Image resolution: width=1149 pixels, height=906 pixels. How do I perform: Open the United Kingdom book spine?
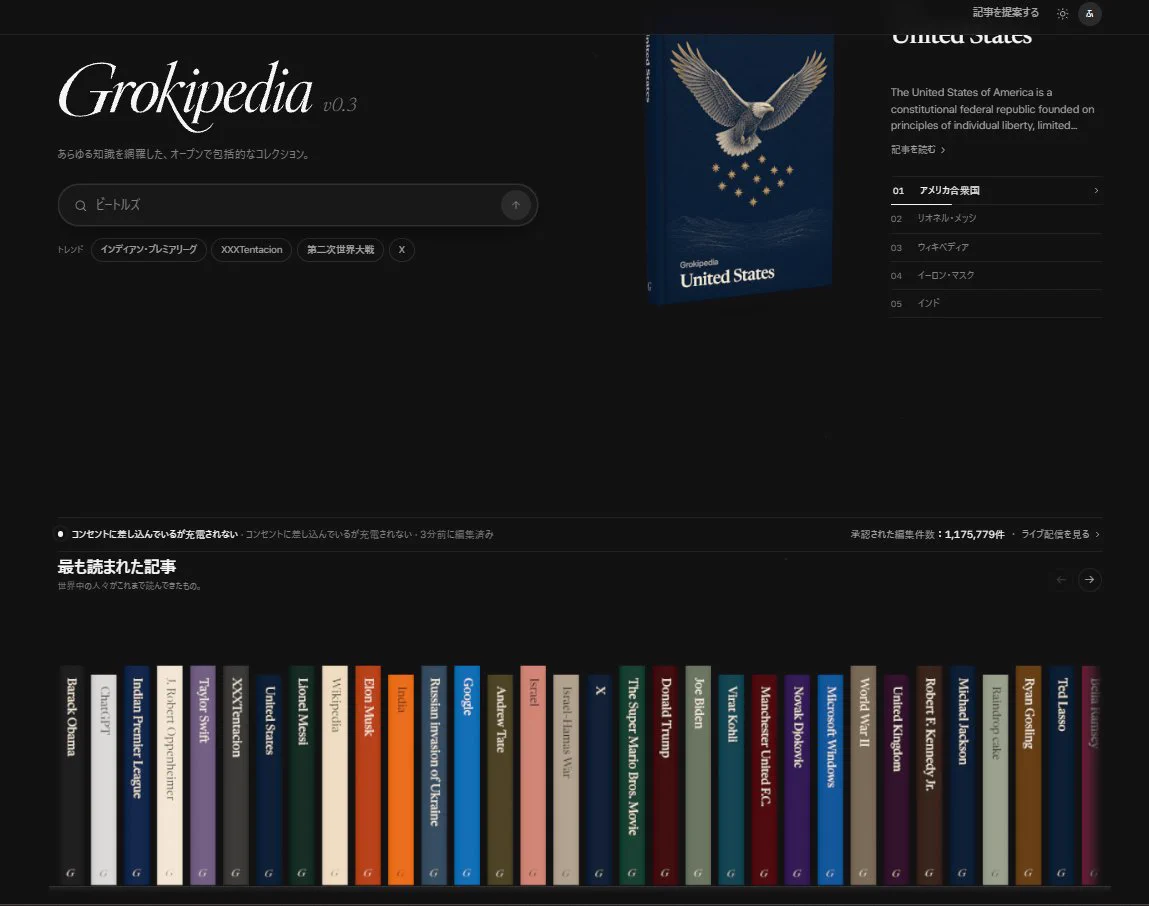pyautogui.click(x=896, y=779)
